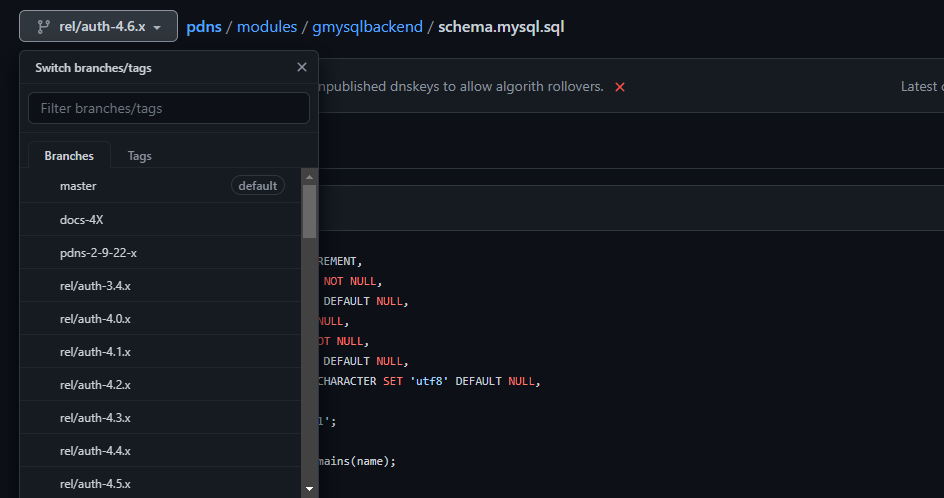Select the master branch
The height and width of the screenshot is (498, 944).
pos(161,186)
